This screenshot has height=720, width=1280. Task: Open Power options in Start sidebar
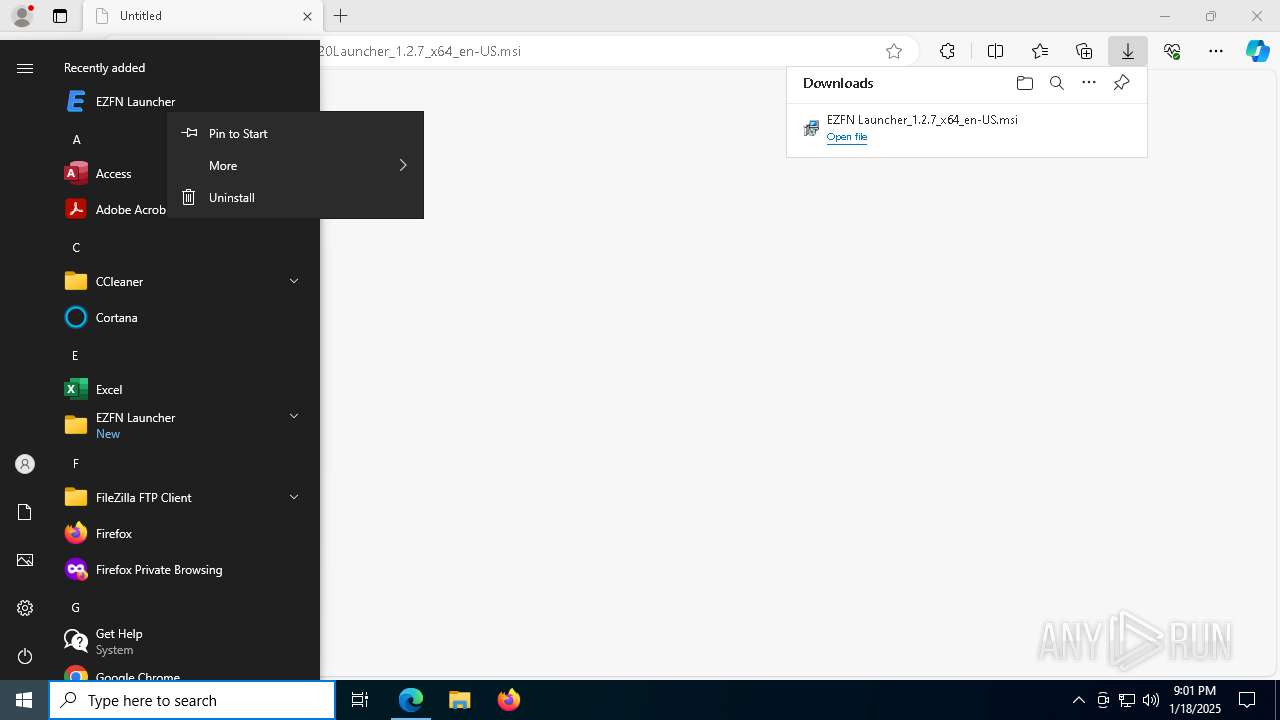[25, 656]
